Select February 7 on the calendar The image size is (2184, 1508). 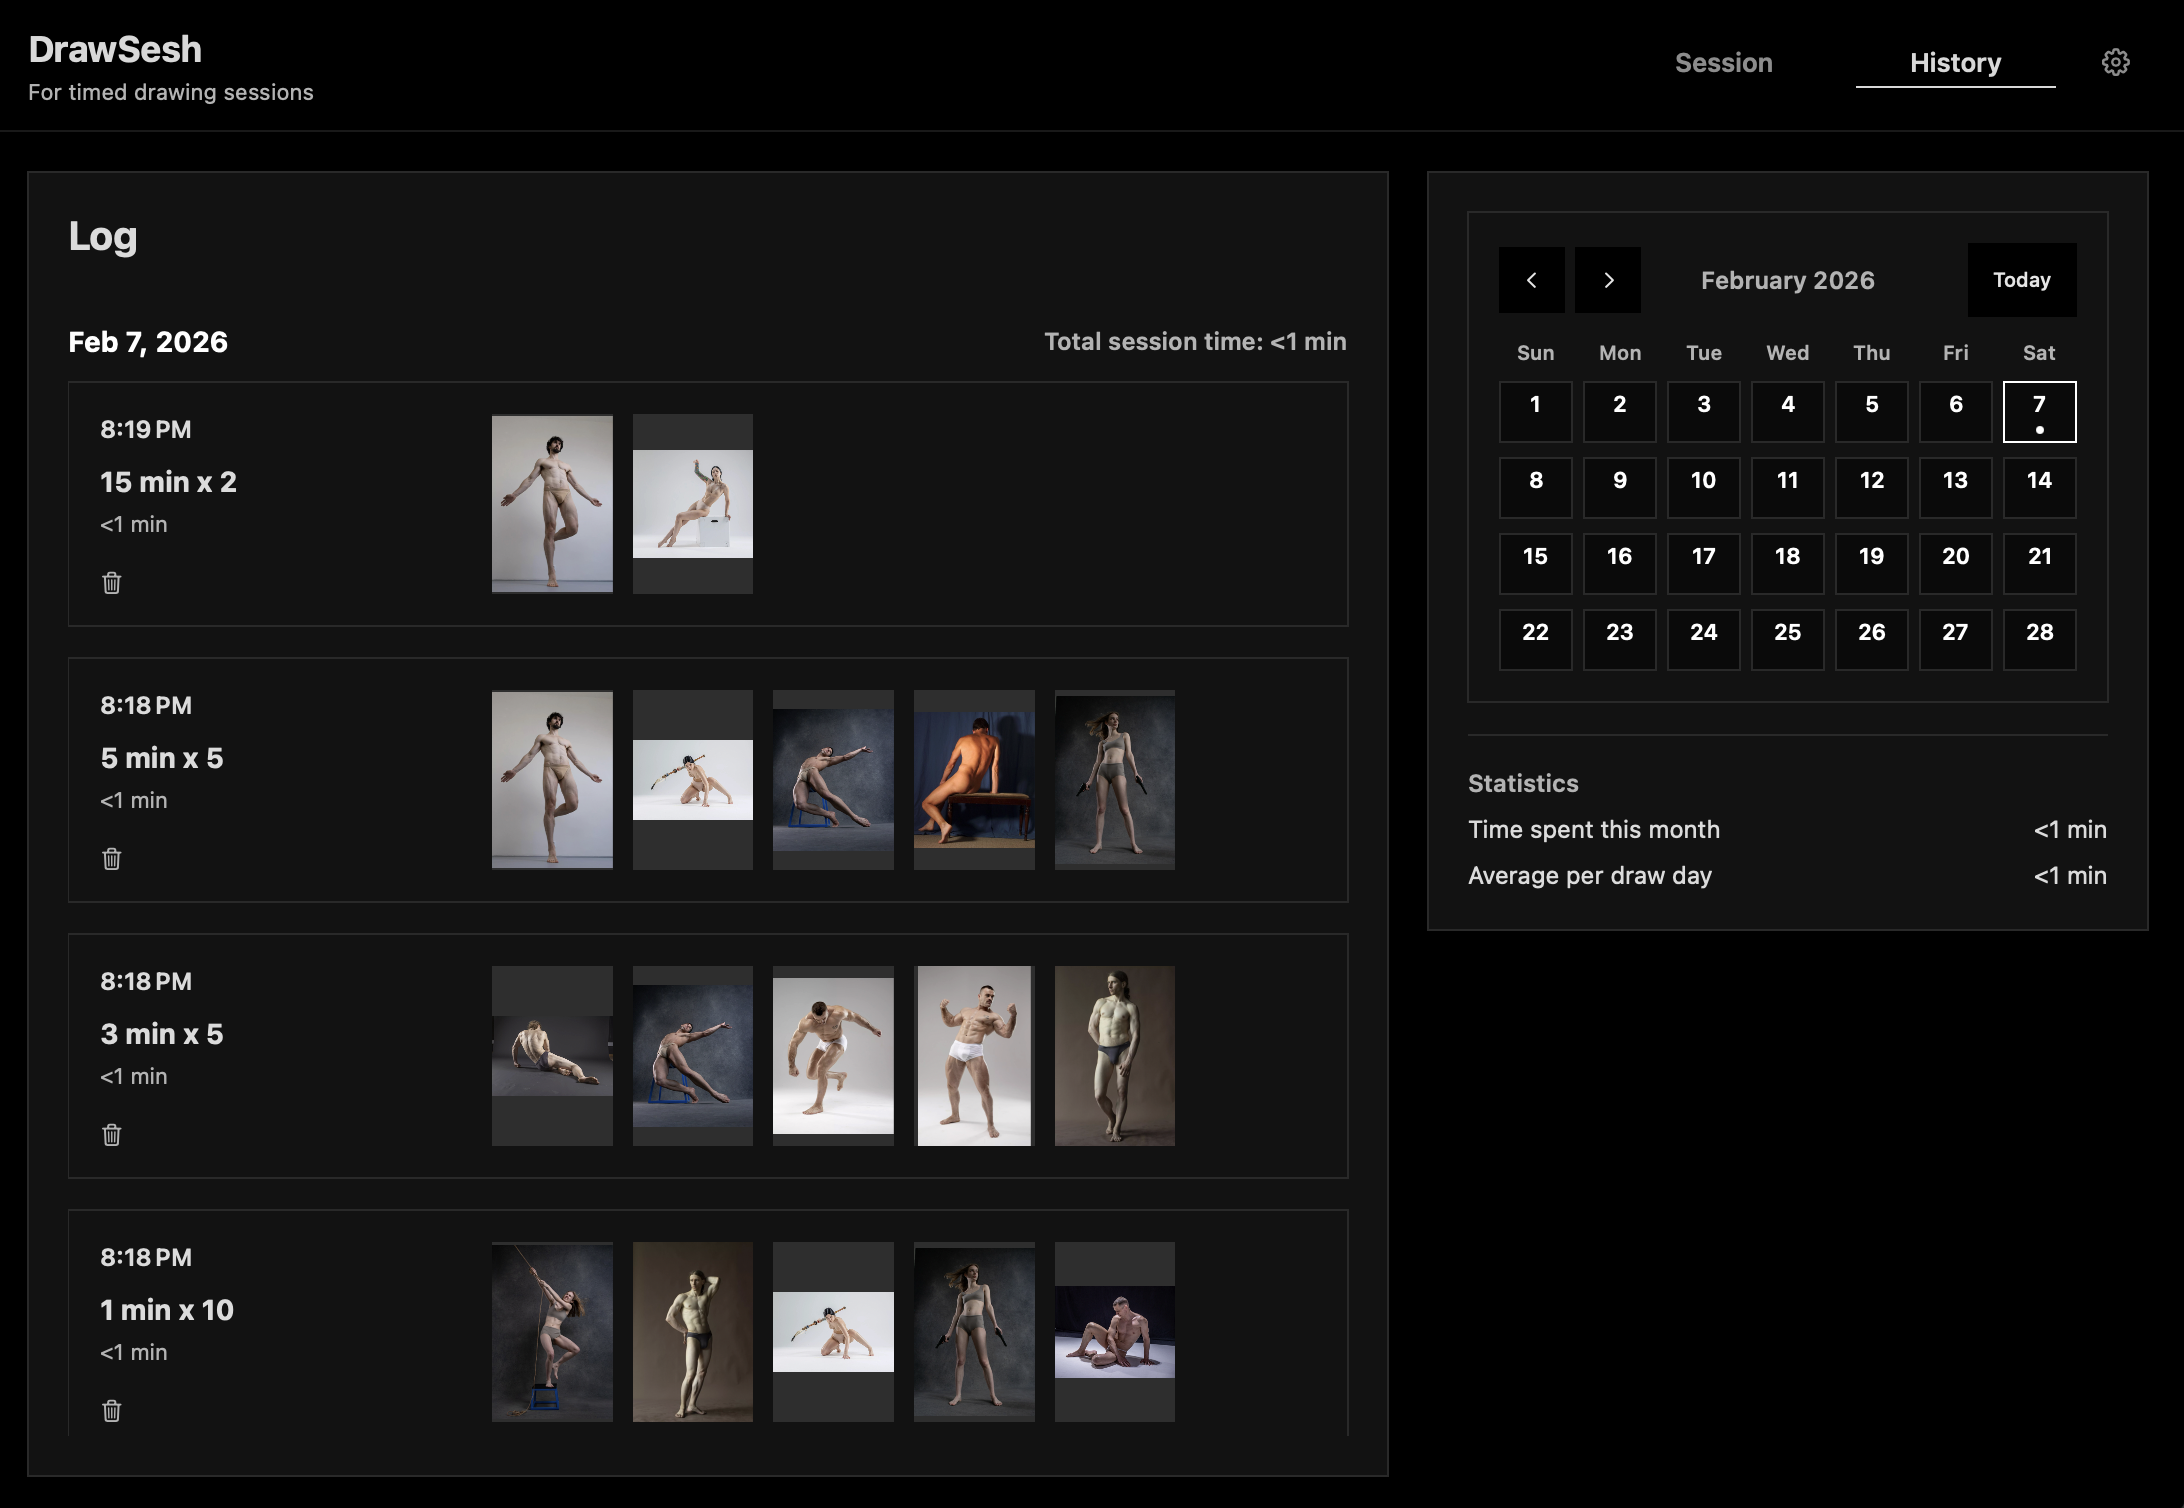pyautogui.click(x=2039, y=411)
